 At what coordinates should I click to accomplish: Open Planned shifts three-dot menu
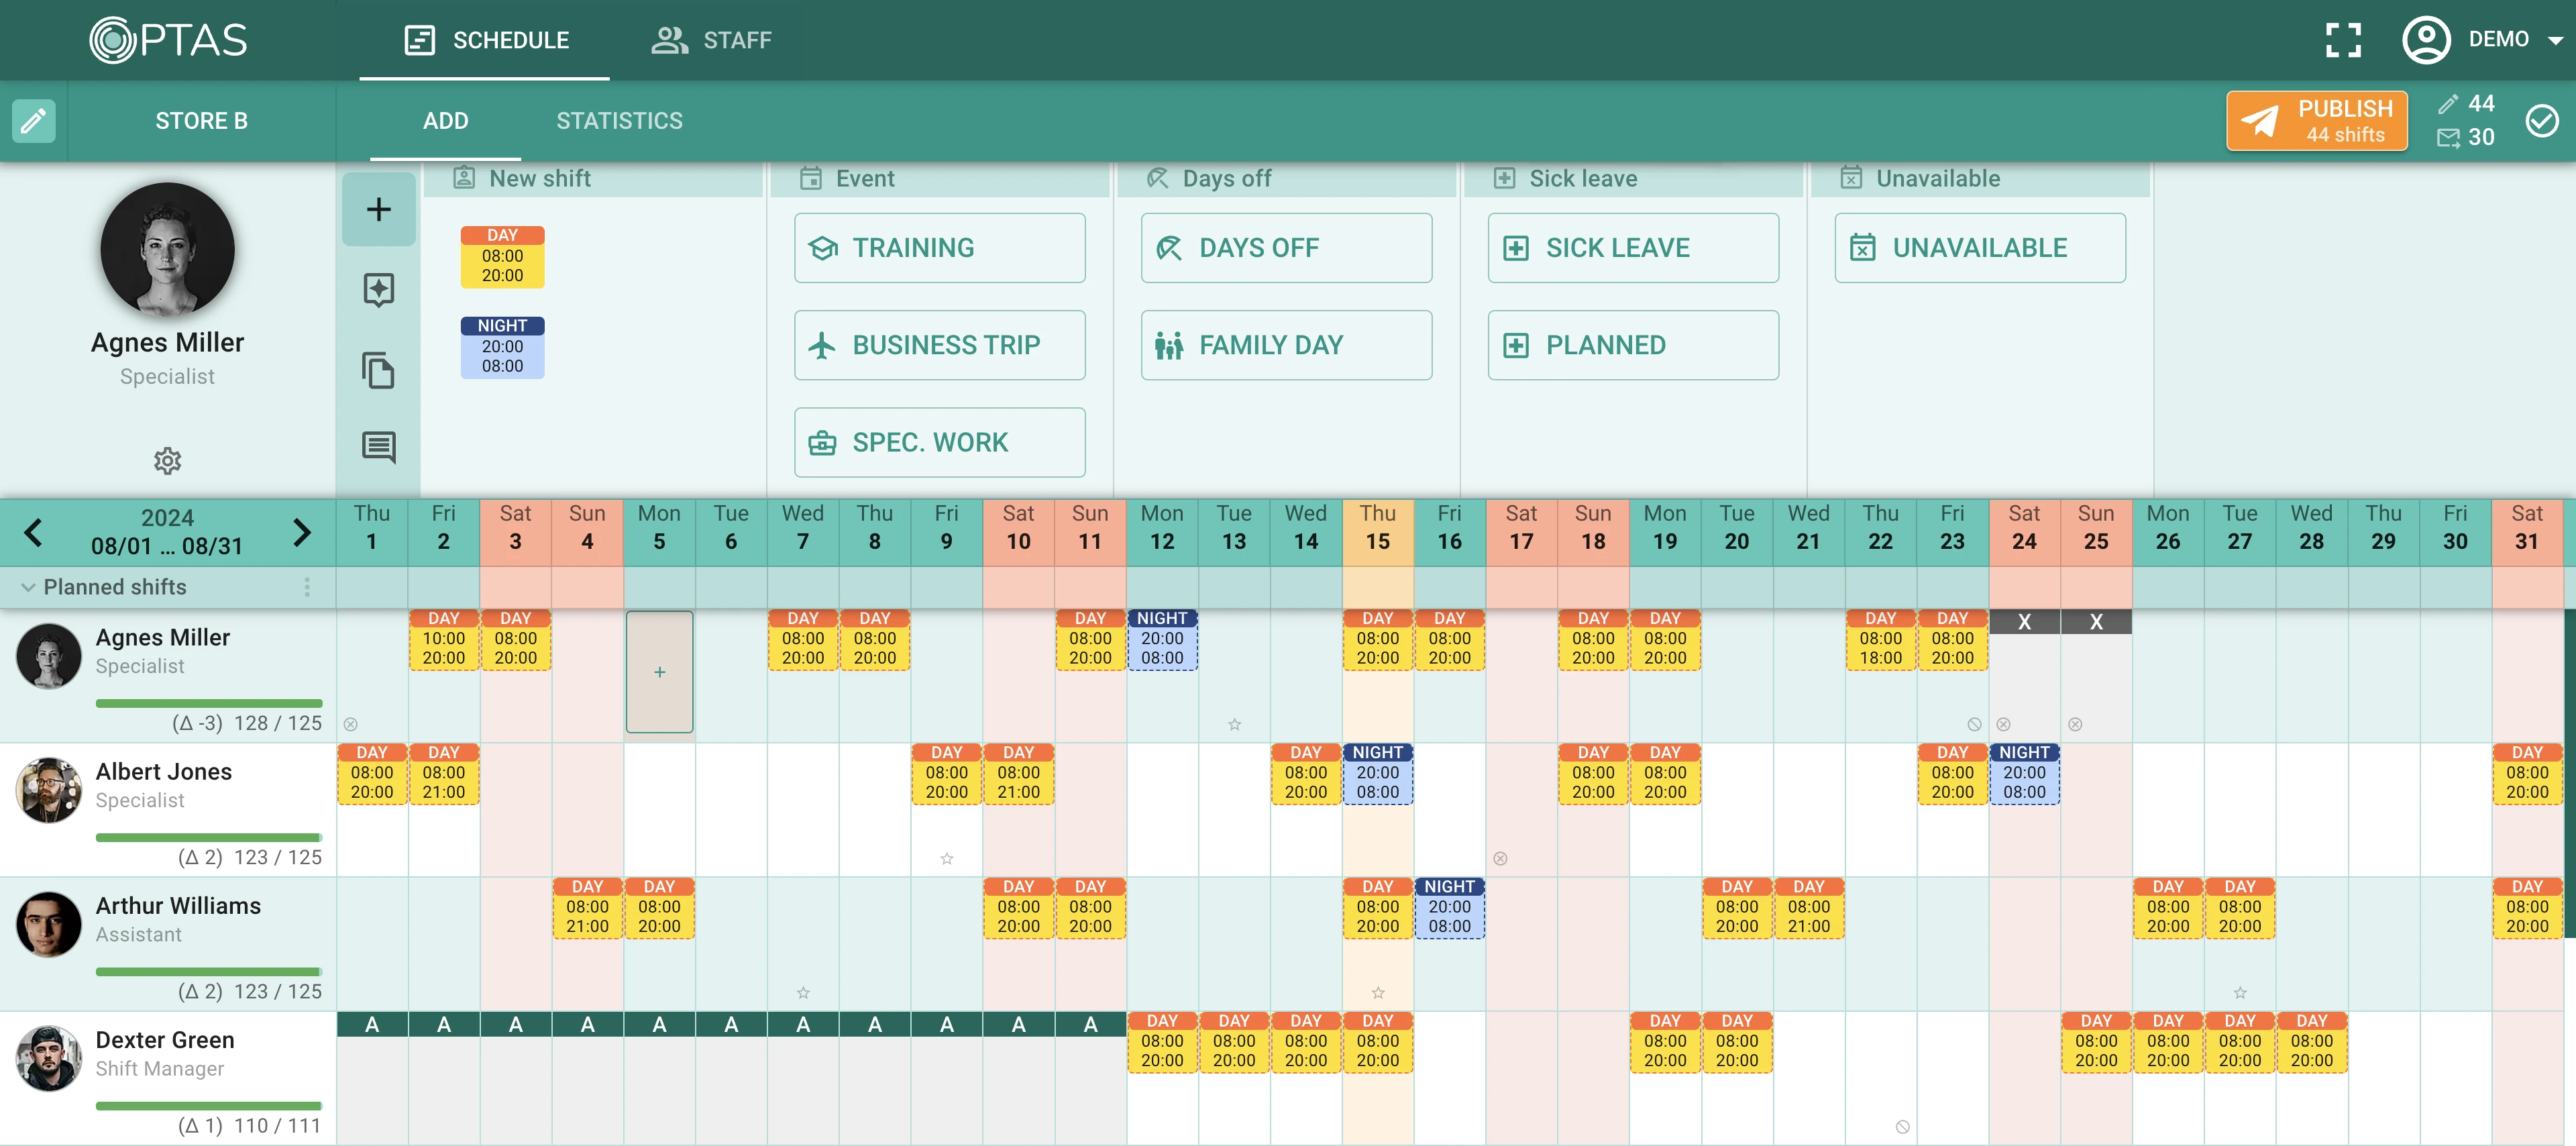click(307, 587)
